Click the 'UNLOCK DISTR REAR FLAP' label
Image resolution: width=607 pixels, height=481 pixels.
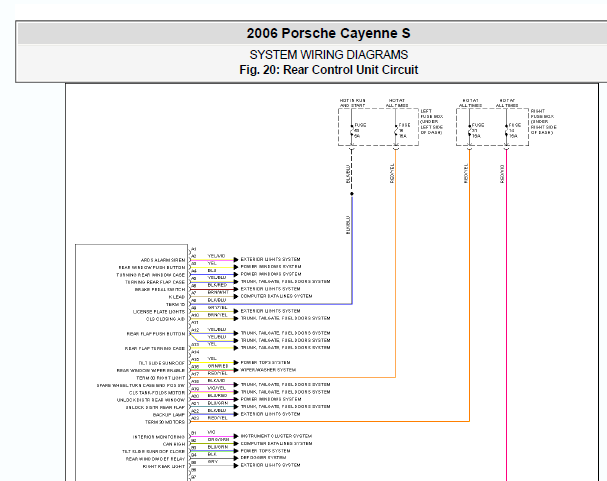(x=155, y=407)
